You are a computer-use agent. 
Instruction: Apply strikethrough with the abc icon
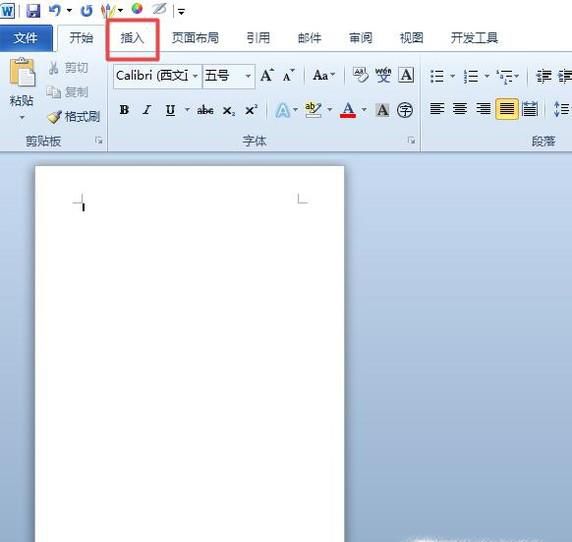(x=205, y=110)
